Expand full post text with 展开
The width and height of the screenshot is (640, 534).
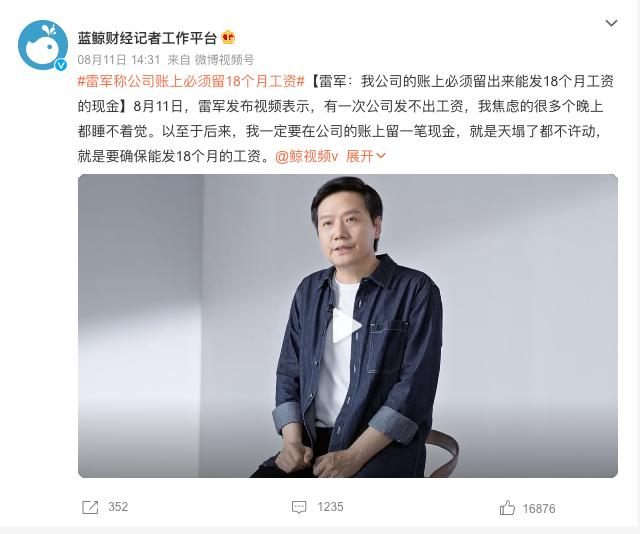pos(360,156)
